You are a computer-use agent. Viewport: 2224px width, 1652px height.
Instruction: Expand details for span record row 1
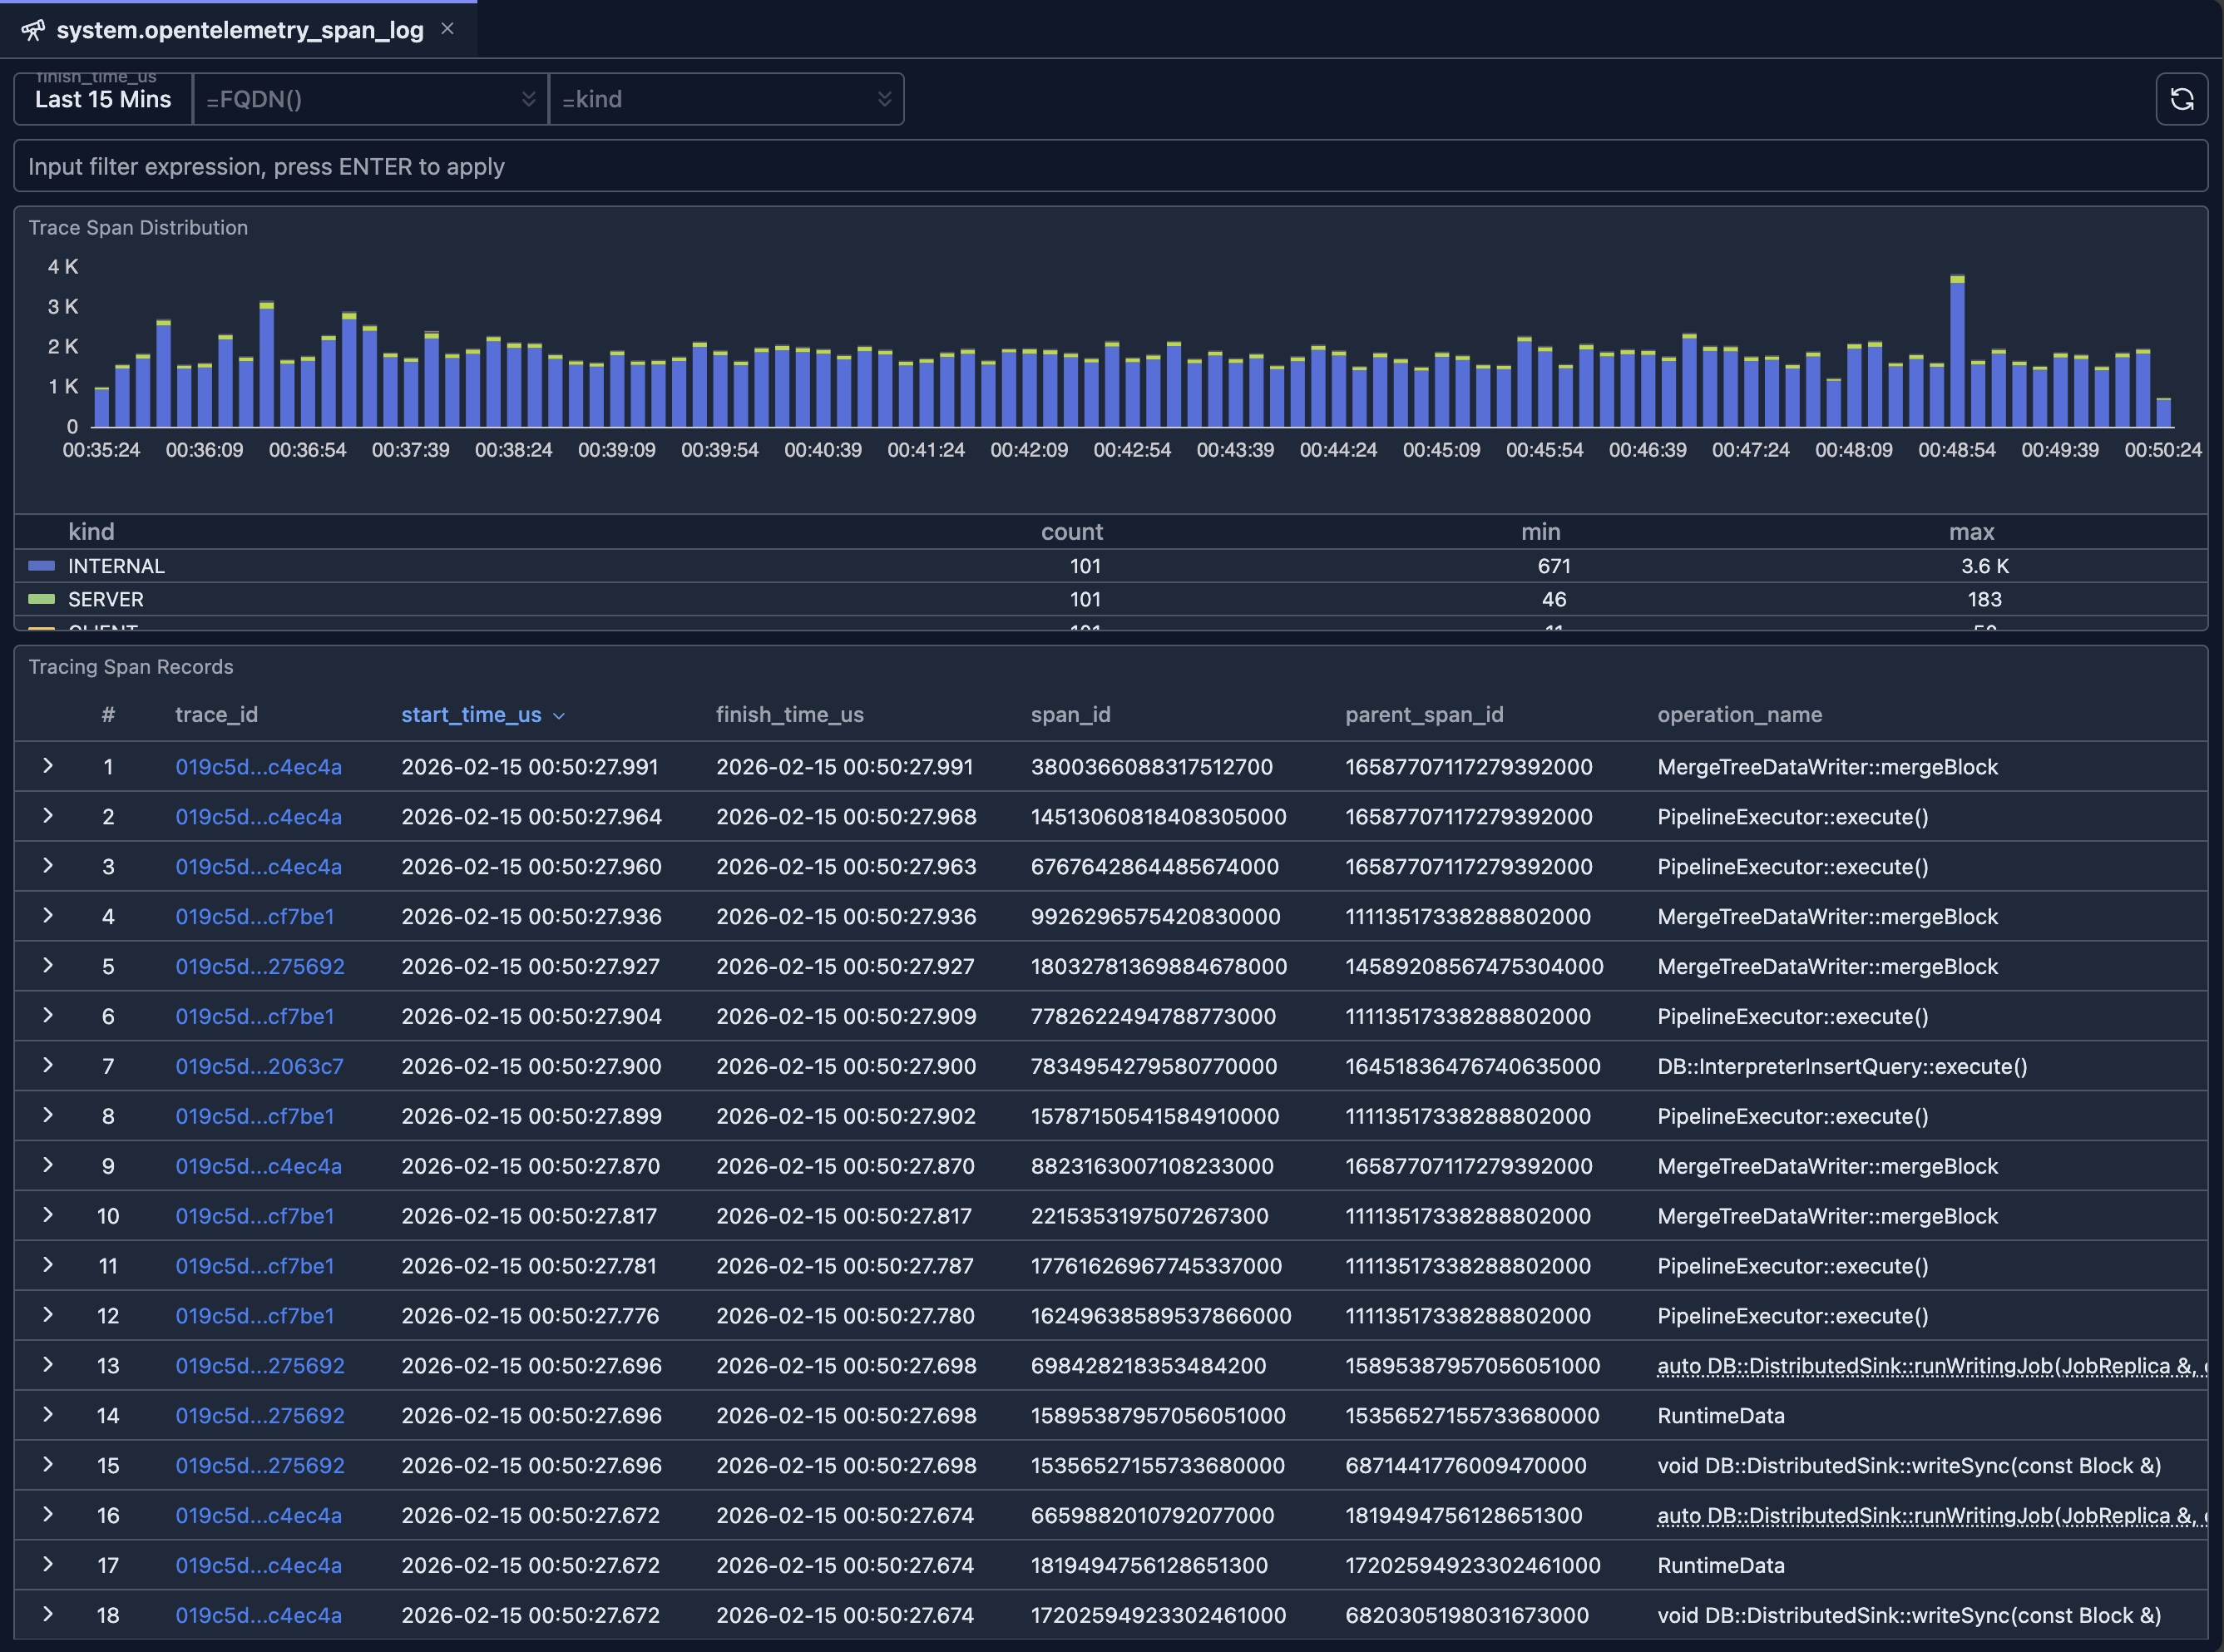coord(47,766)
